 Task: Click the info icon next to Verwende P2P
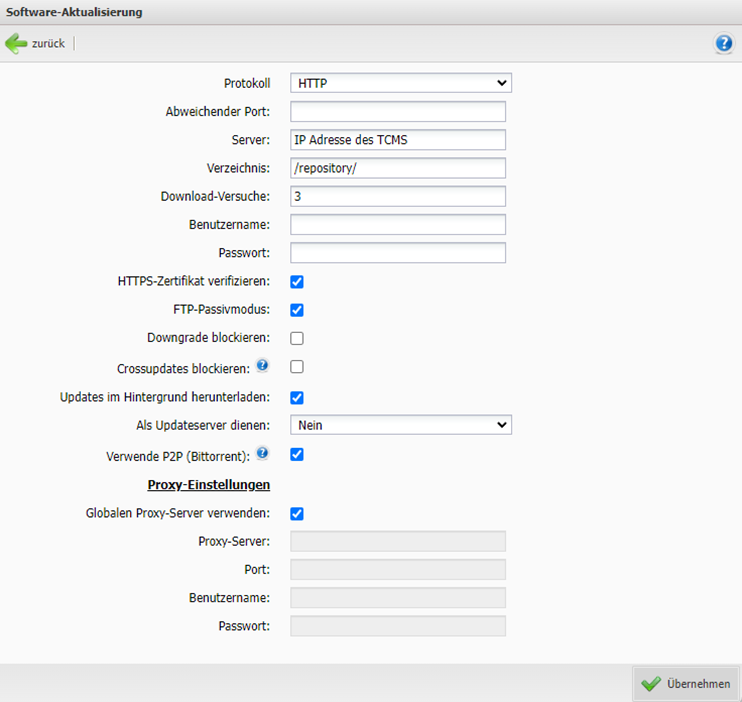coord(263,453)
